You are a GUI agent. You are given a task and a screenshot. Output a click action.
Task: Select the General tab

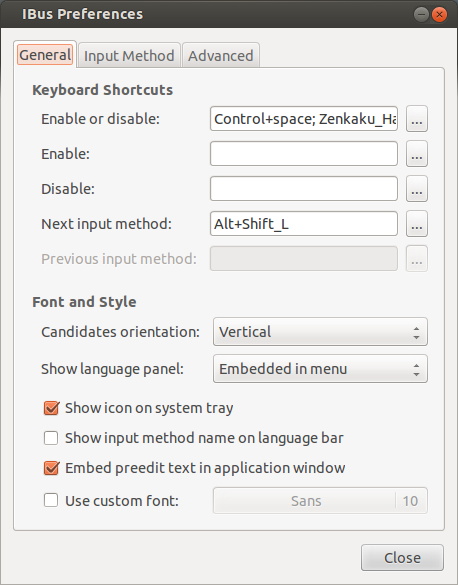pyautogui.click(x=45, y=55)
